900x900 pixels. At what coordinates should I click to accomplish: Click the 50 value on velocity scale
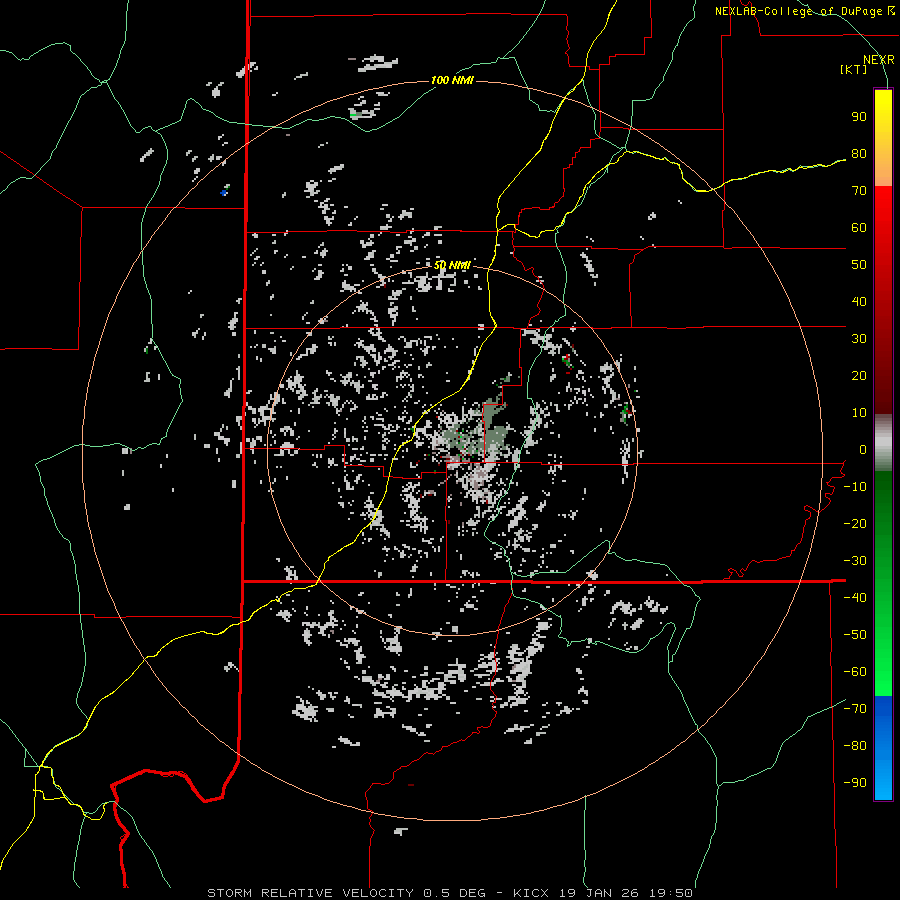click(x=859, y=265)
